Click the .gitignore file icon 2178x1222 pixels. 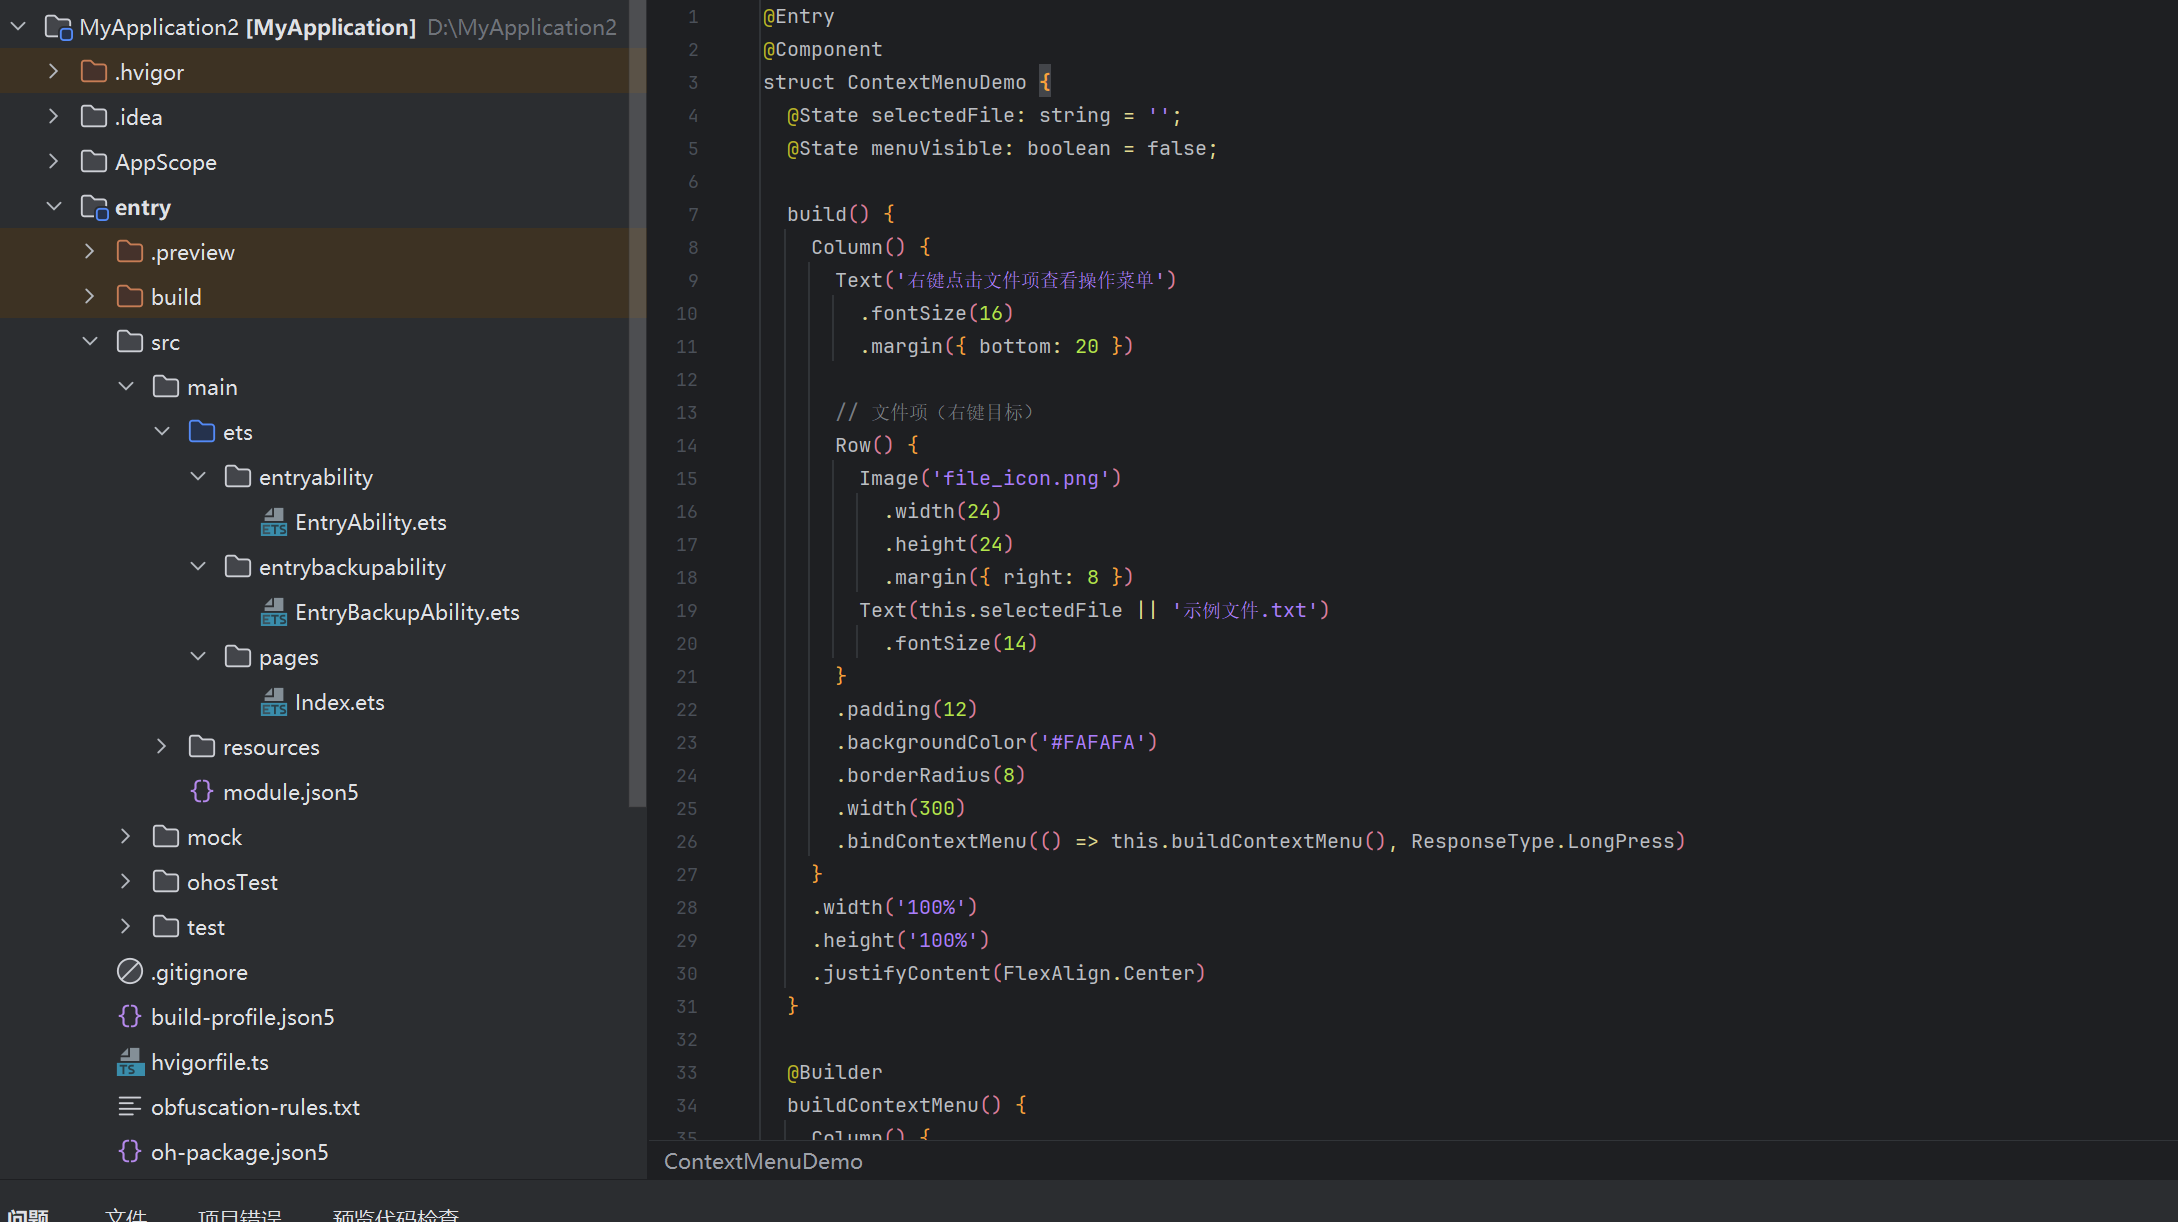(x=130, y=972)
